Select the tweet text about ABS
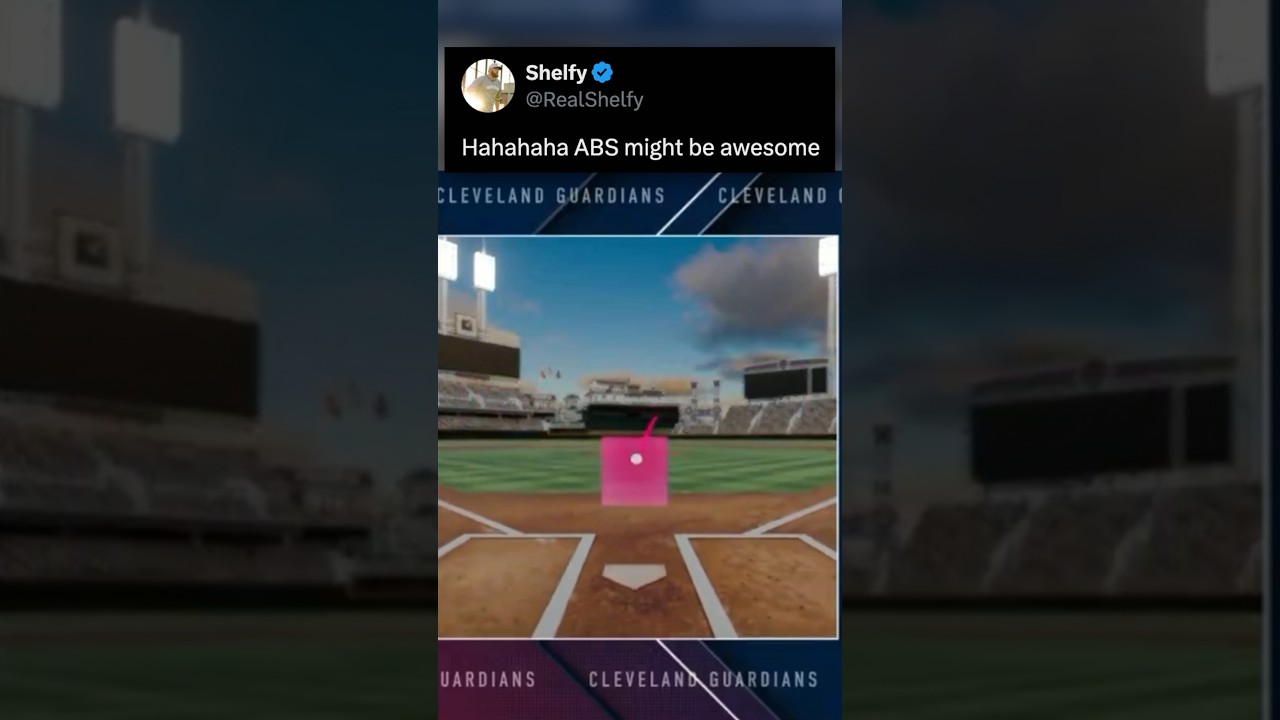The height and width of the screenshot is (720, 1280). tap(640, 148)
